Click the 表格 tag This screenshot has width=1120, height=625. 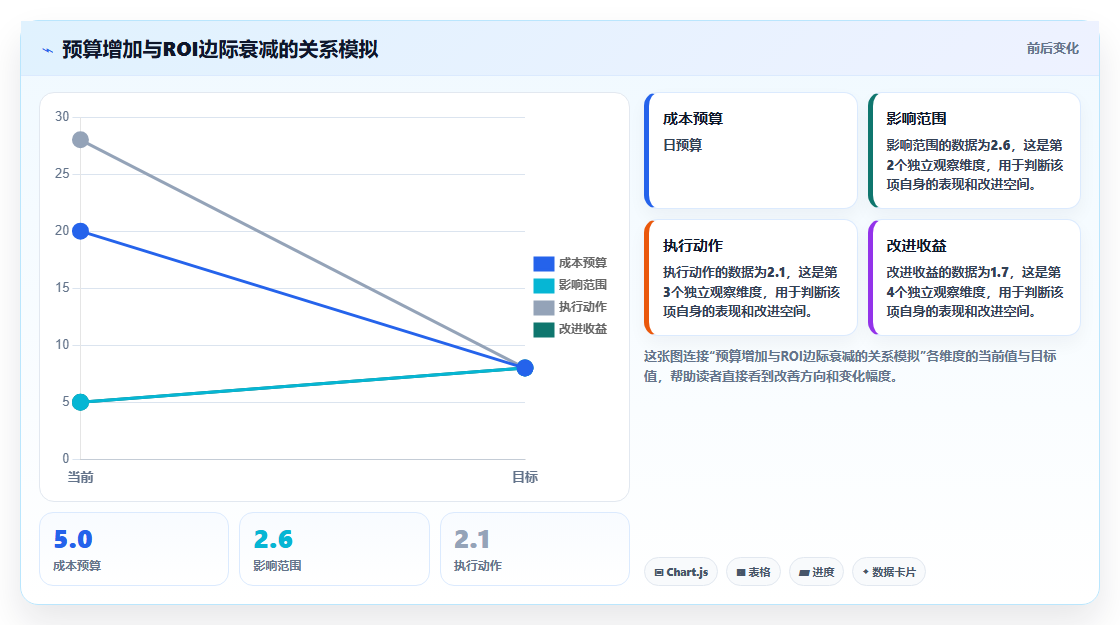pyautogui.click(x=754, y=572)
